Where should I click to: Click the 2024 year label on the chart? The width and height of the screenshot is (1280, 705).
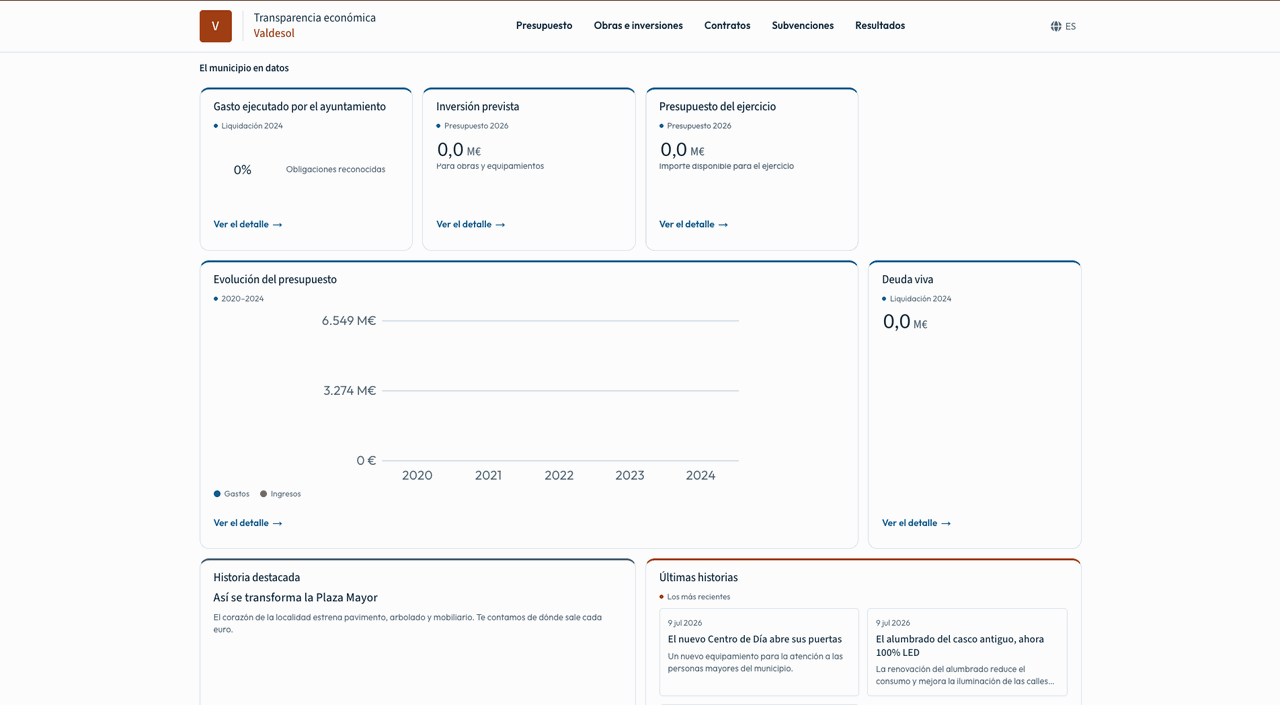pos(701,476)
